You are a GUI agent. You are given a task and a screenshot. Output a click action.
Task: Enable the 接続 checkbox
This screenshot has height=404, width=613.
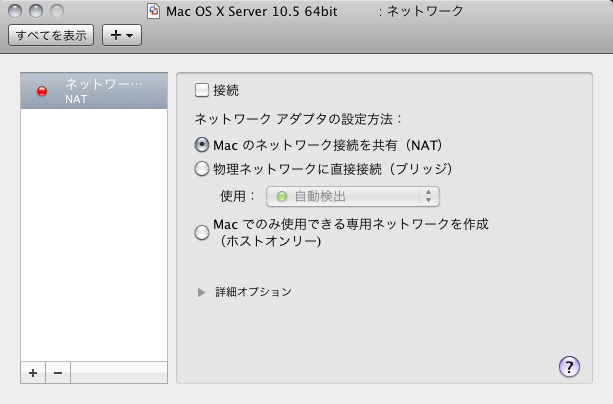tap(202, 90)
